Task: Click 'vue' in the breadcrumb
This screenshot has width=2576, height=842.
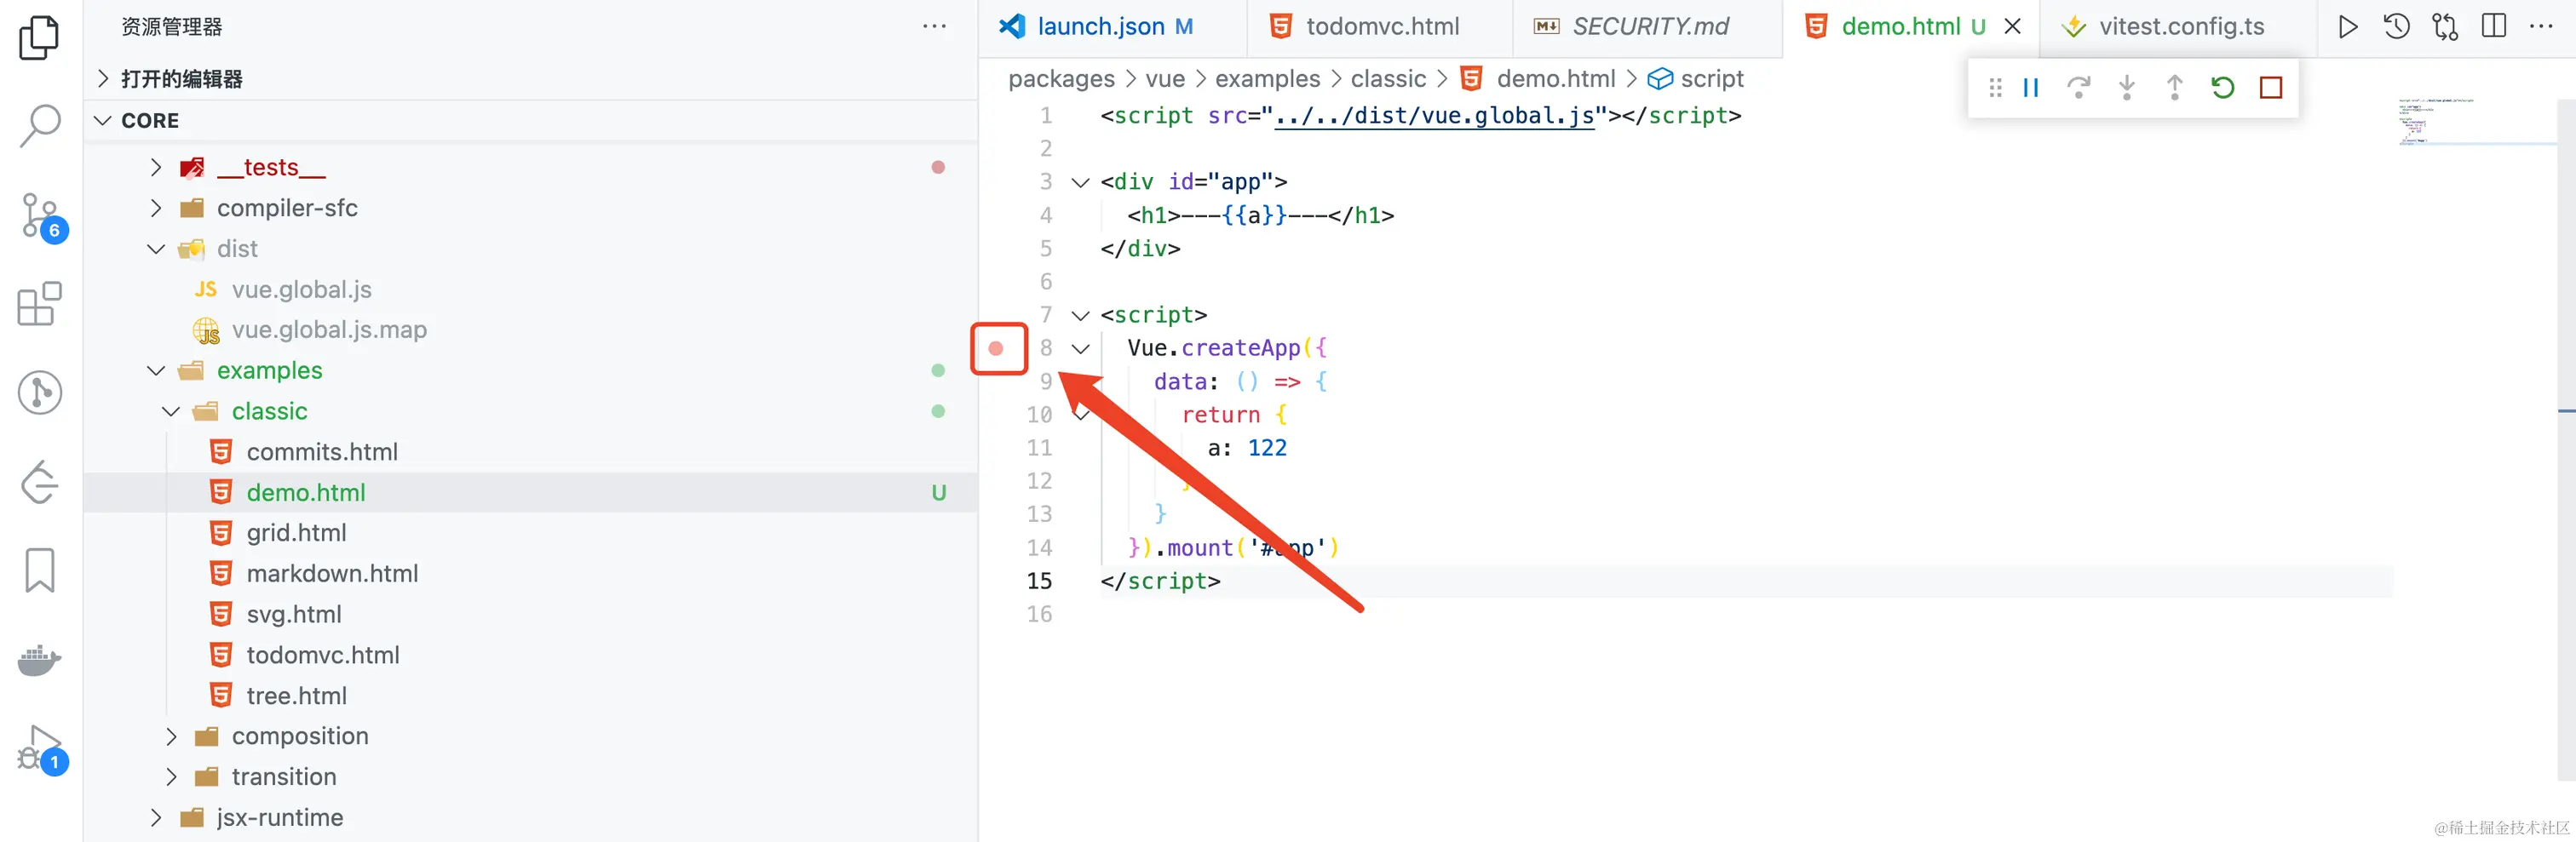Action: pos(1165,79)
